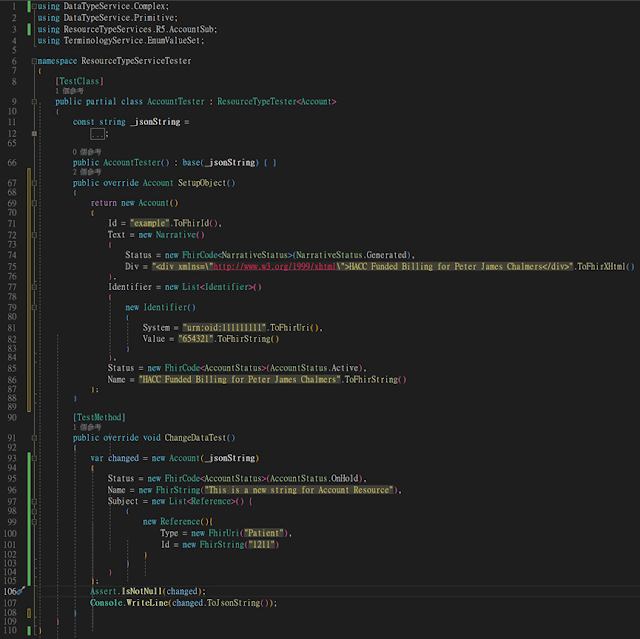Screen dimensions: 640x639
Task: Click "DataTypeService.Complex" in the first using line
Action: point(115,7)
